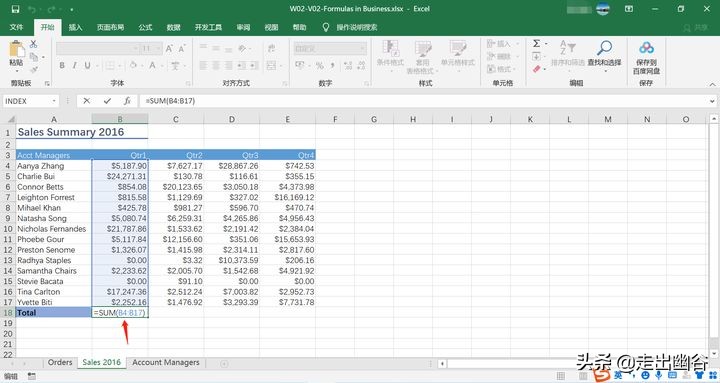
Task: Toggle Italic formatting button
Action: click(74, 66)
